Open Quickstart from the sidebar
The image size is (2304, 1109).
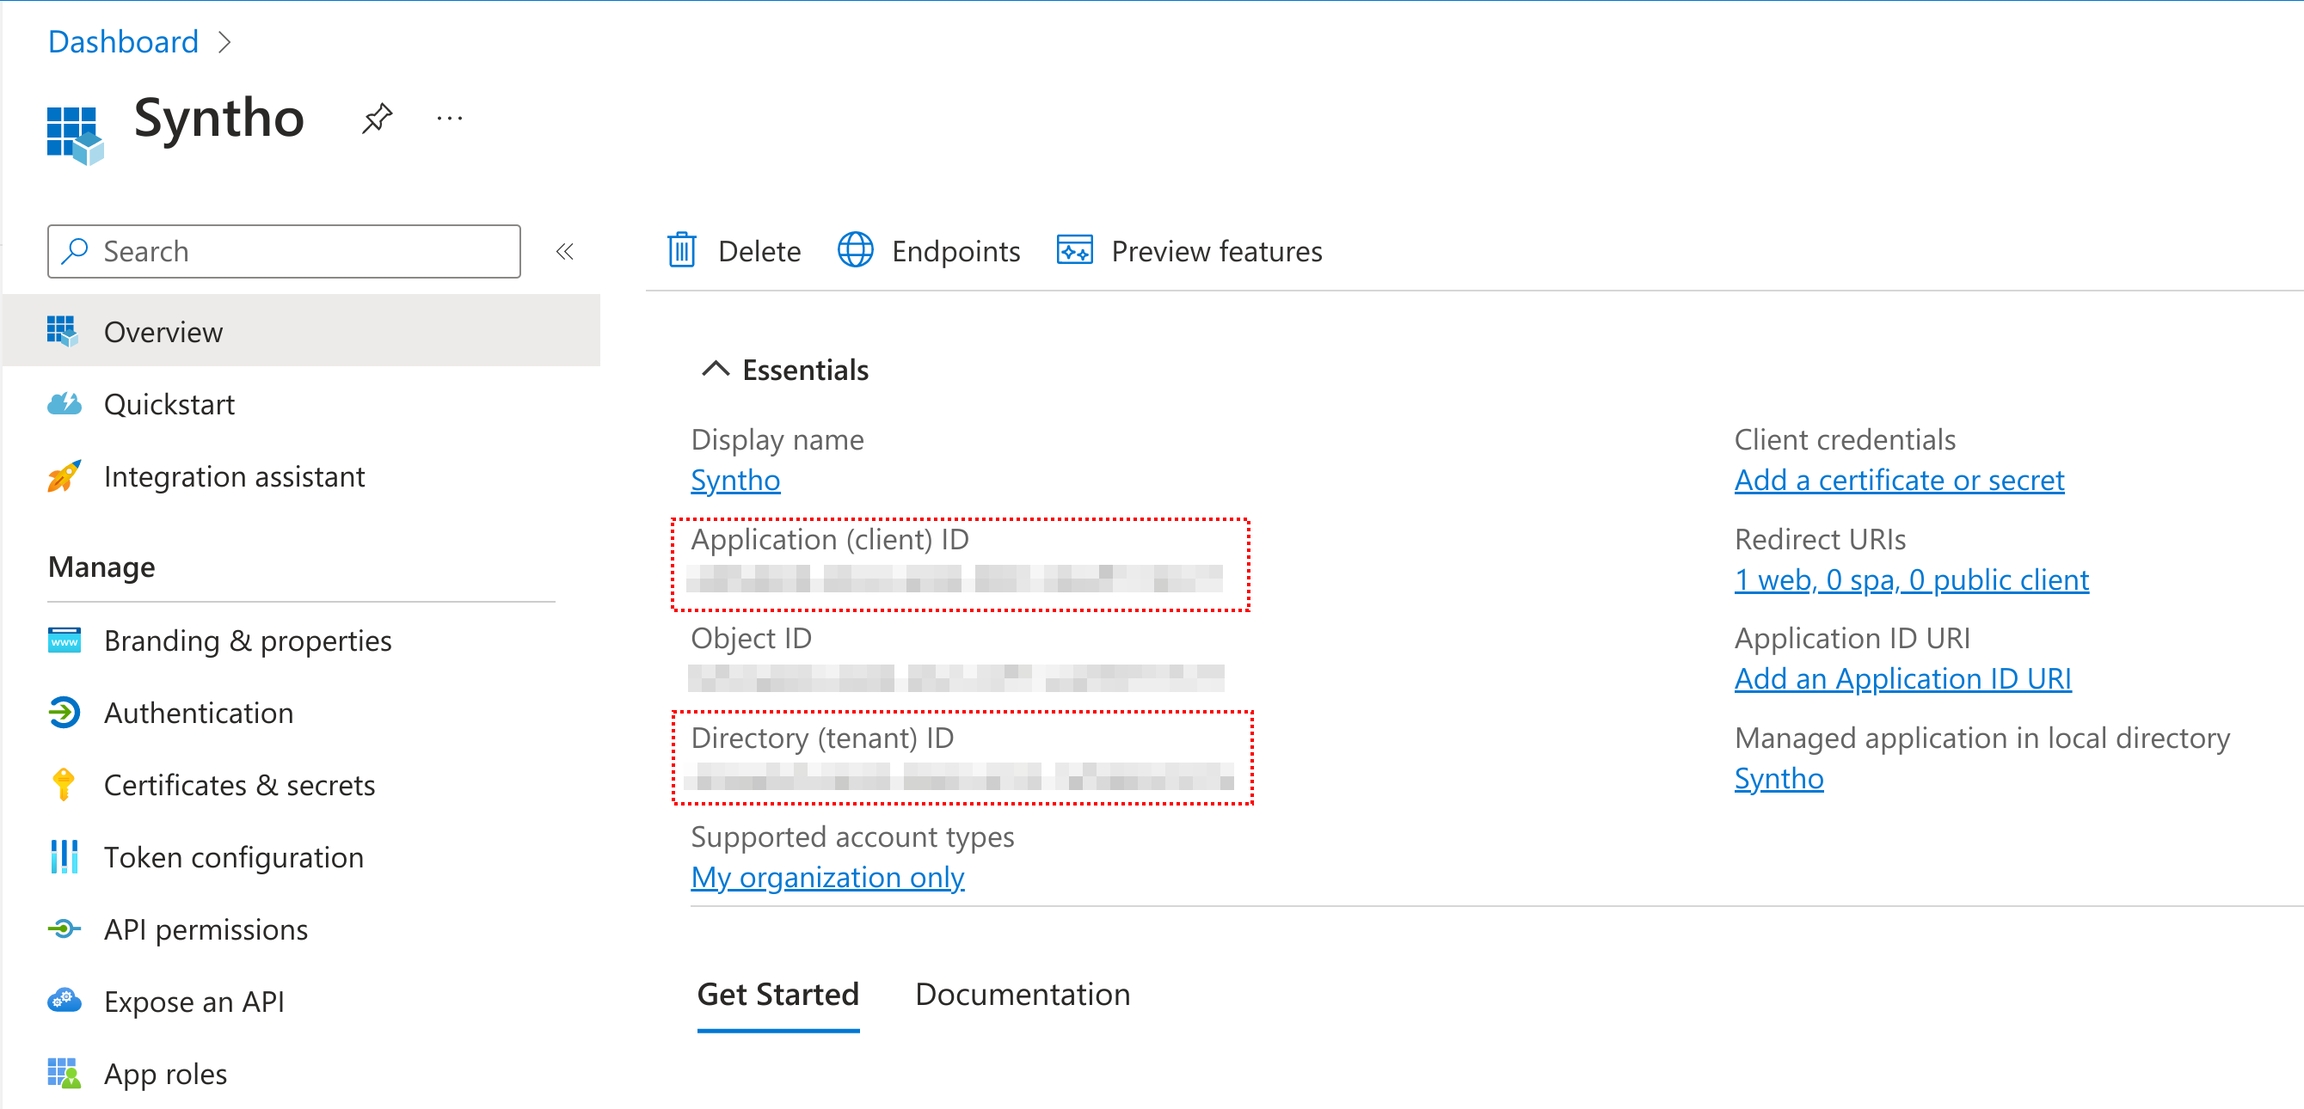click(x=169, y=404)
